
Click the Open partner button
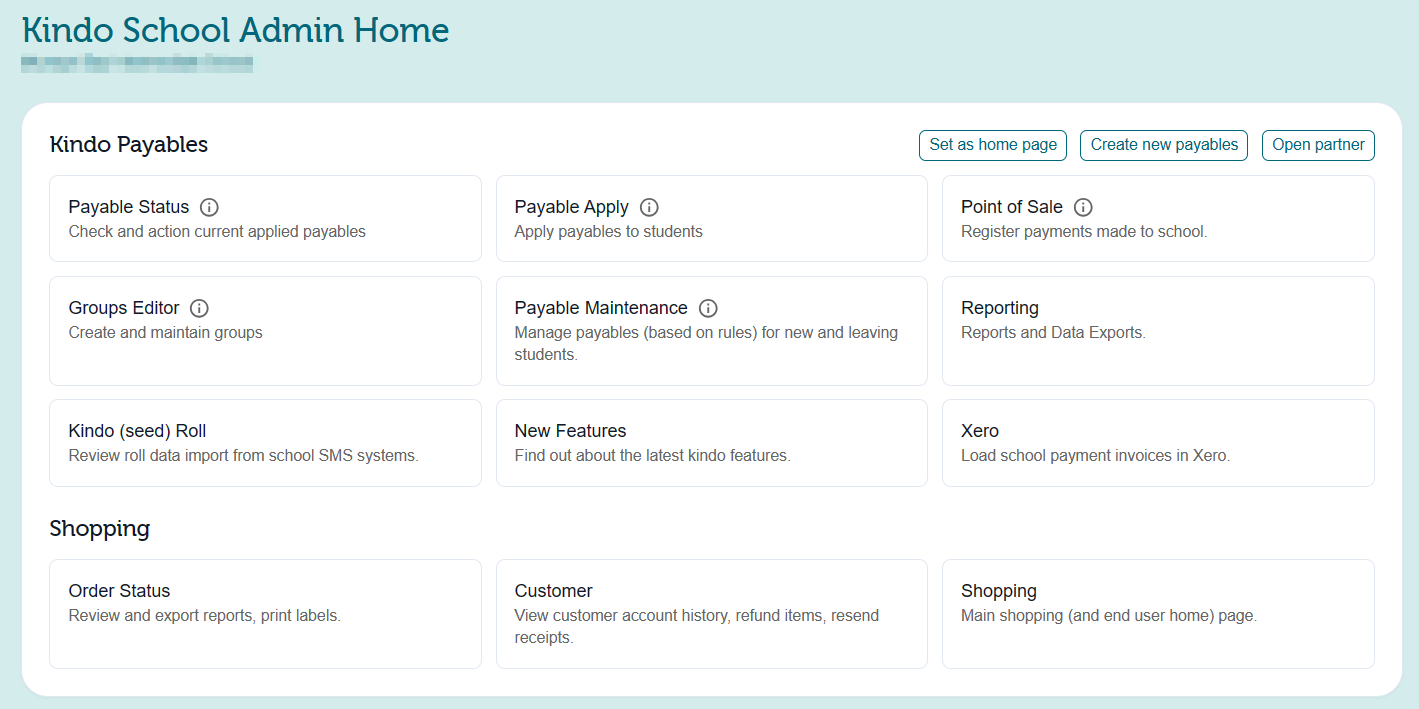click(1318, 145)
